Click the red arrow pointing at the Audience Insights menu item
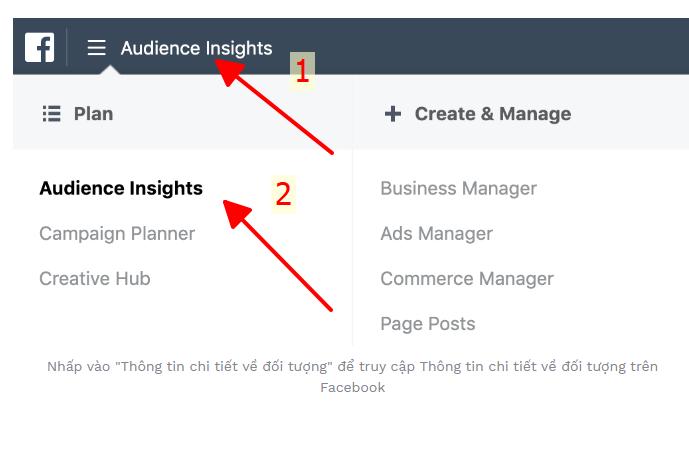Screen dimensions: 689x458 [278, 255]
